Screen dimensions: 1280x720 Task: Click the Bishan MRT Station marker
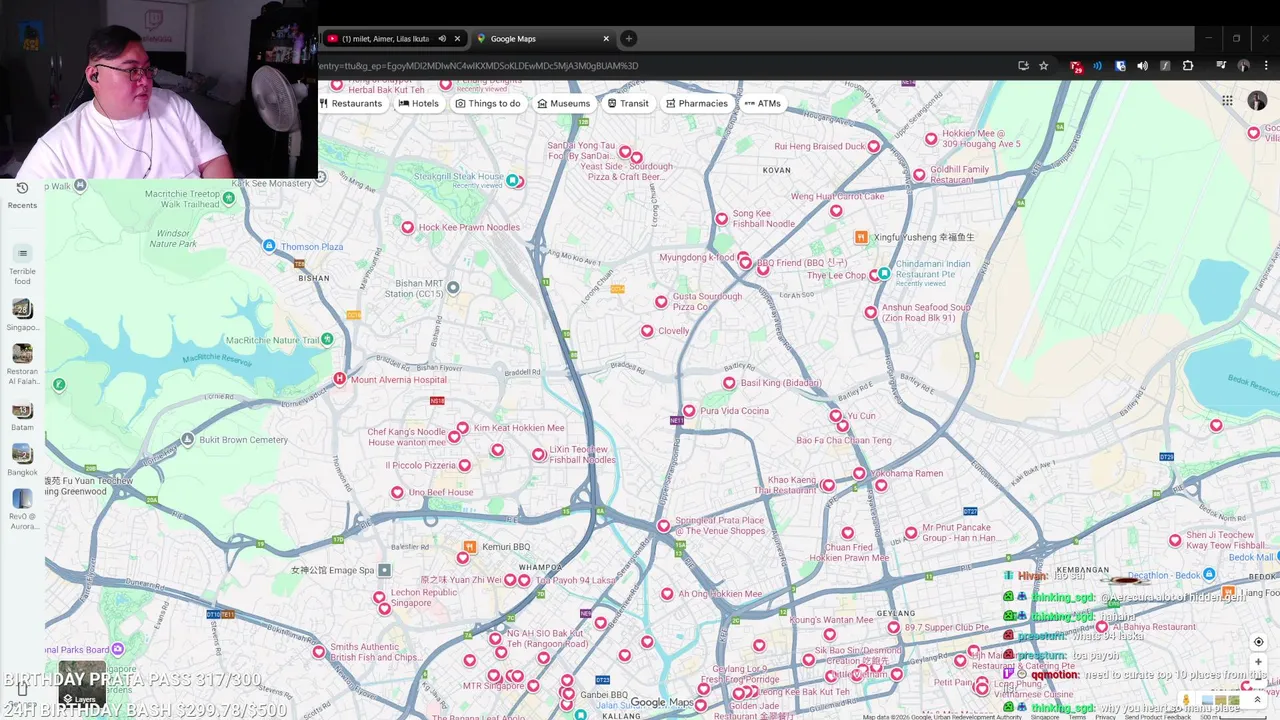(x=453, y=288)
